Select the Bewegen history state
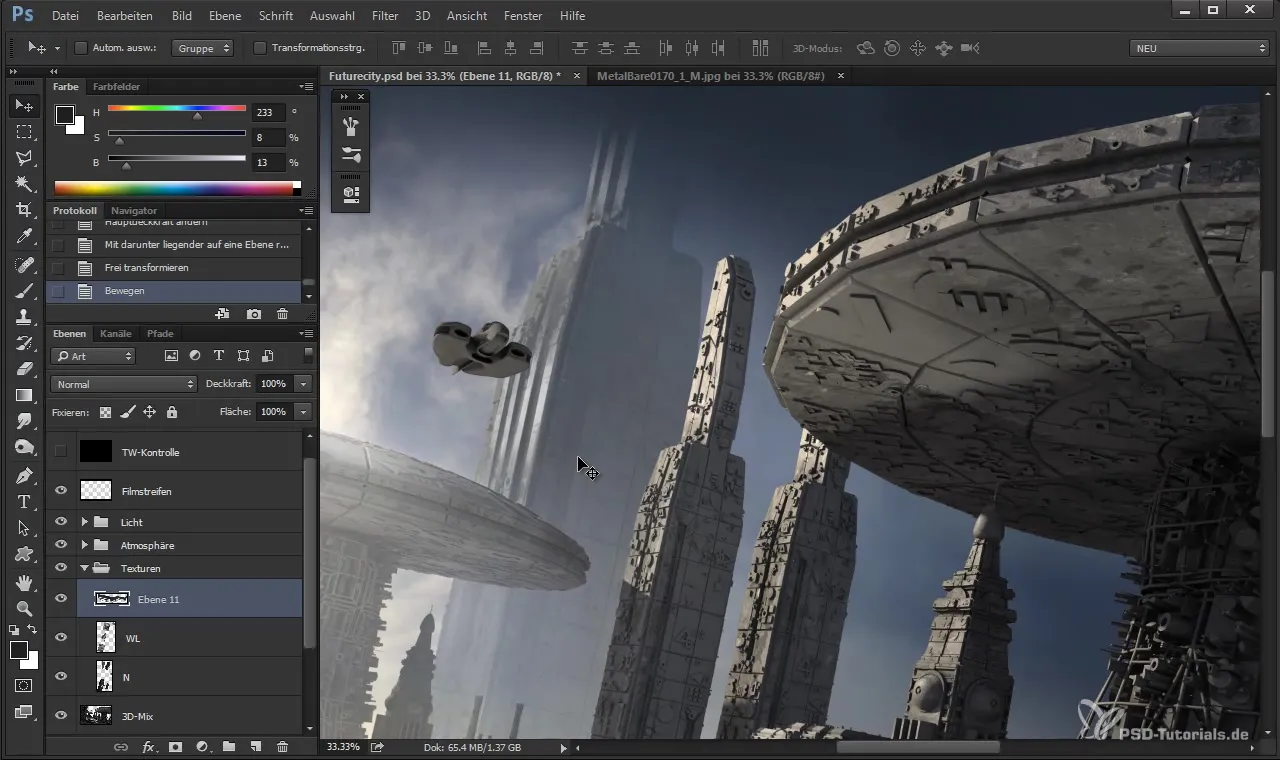This screenshot has height=760, width=1280. 175,291
